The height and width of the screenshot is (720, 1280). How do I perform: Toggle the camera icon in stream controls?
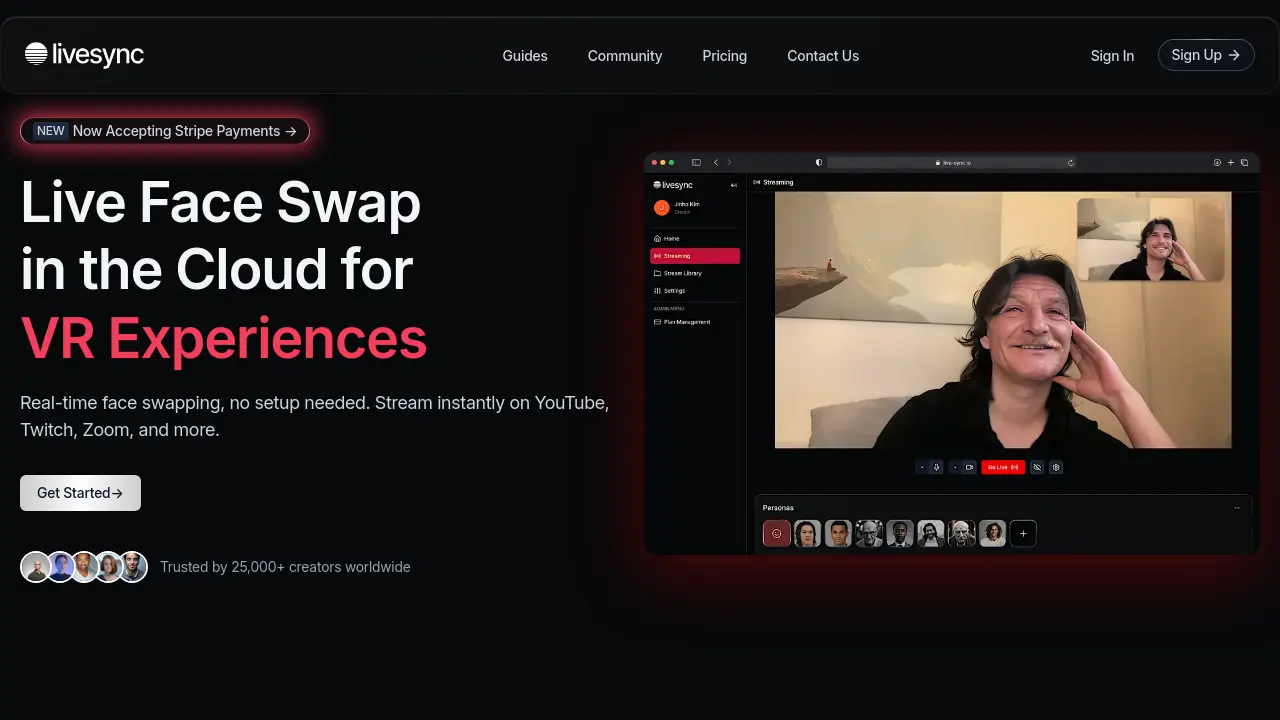969,467
